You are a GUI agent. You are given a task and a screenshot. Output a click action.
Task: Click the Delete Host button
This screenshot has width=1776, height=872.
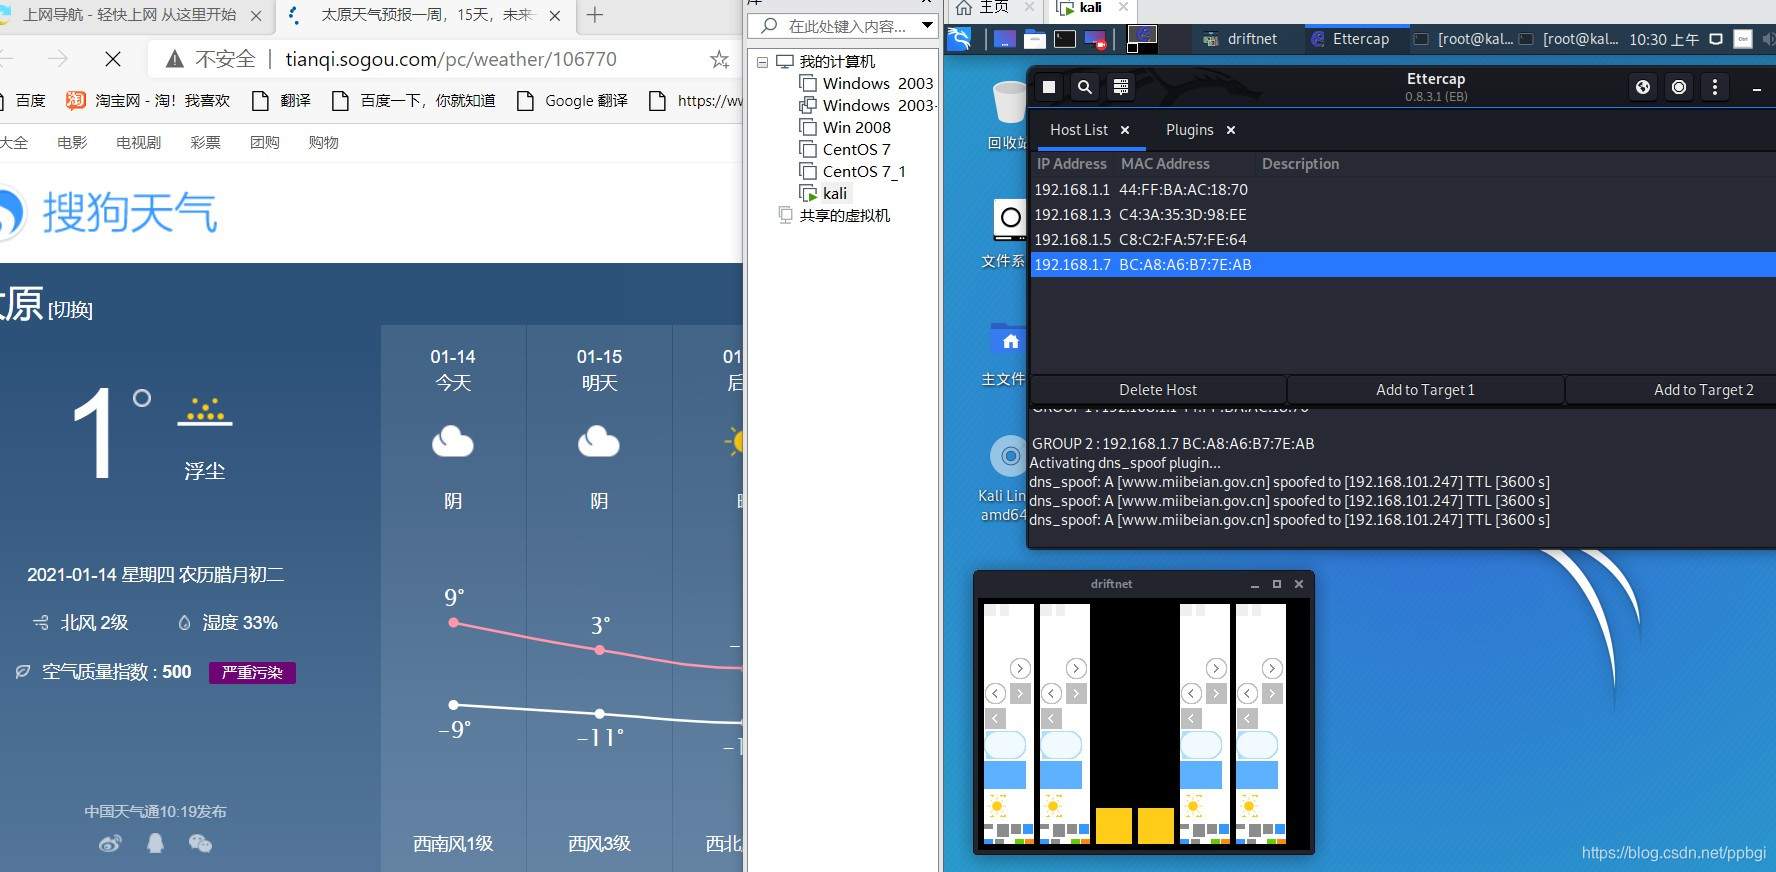(1158, 390)
